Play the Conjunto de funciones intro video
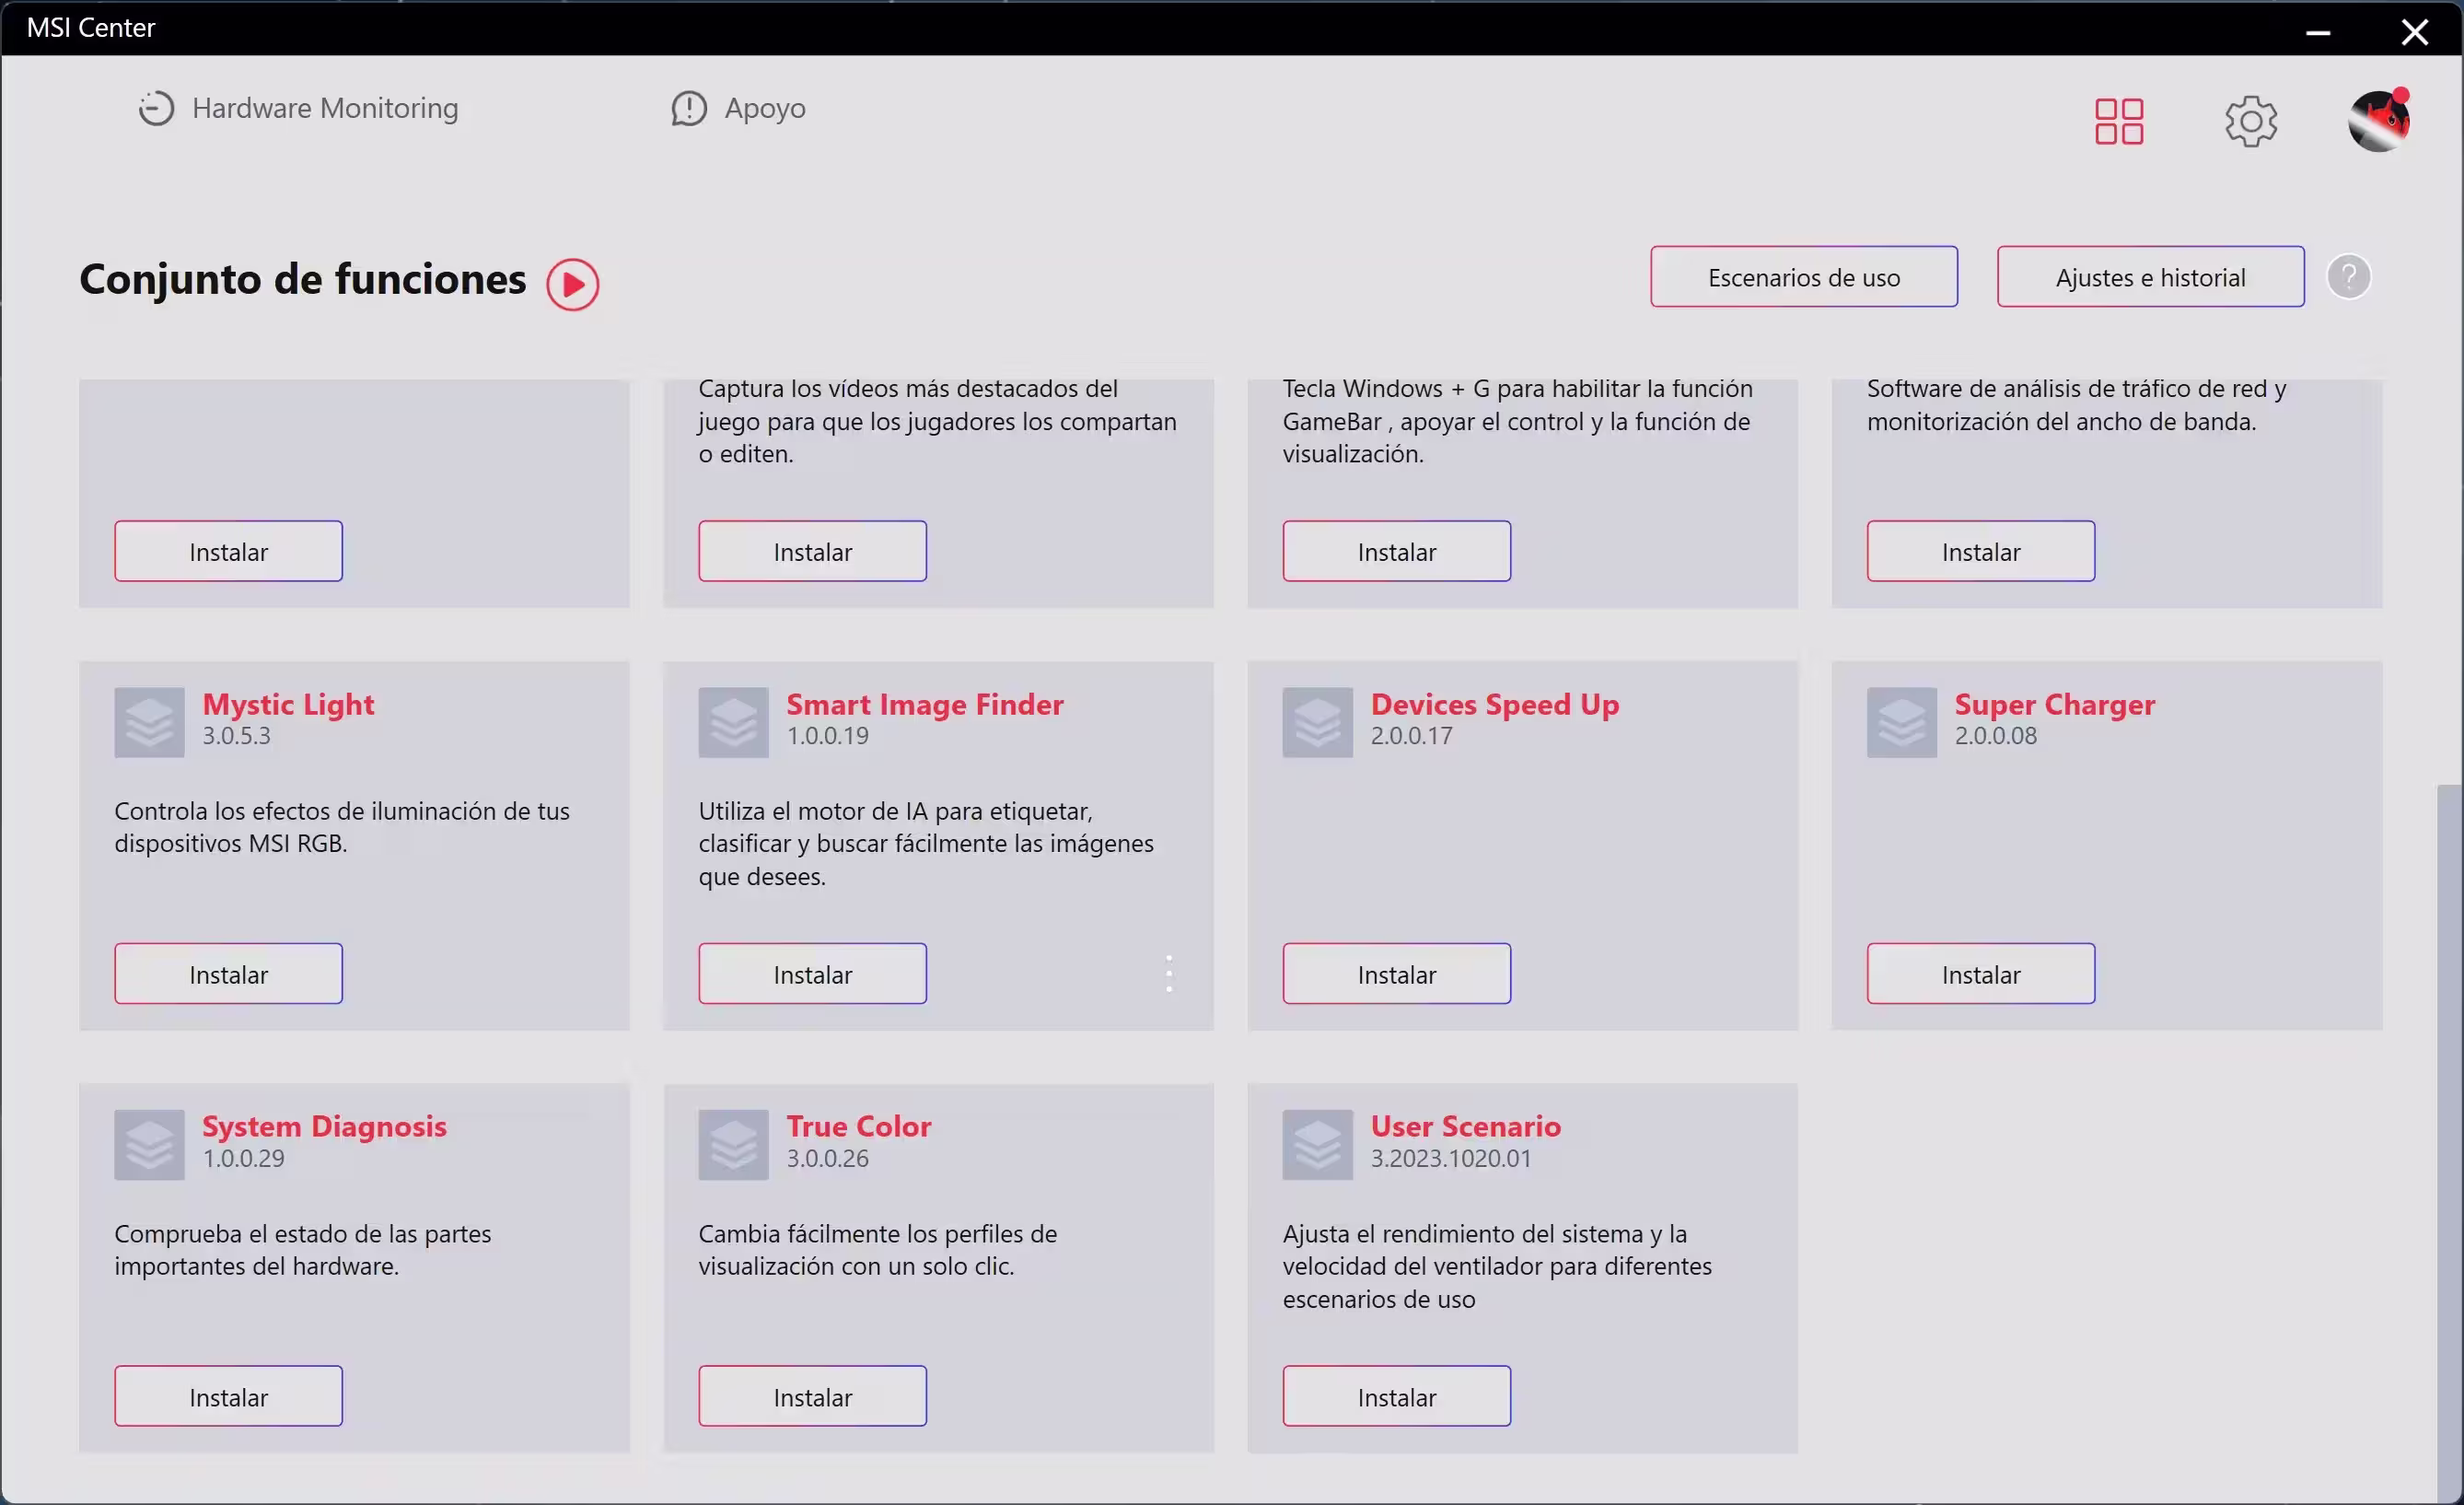 tap(573, 285)
